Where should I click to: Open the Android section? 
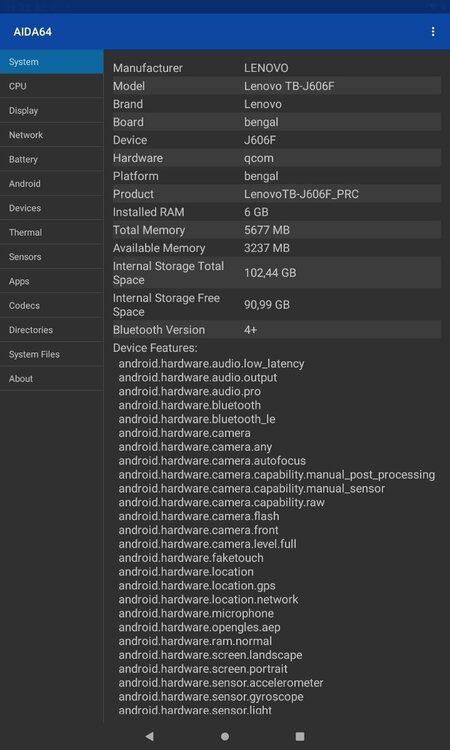pos(52,184)
